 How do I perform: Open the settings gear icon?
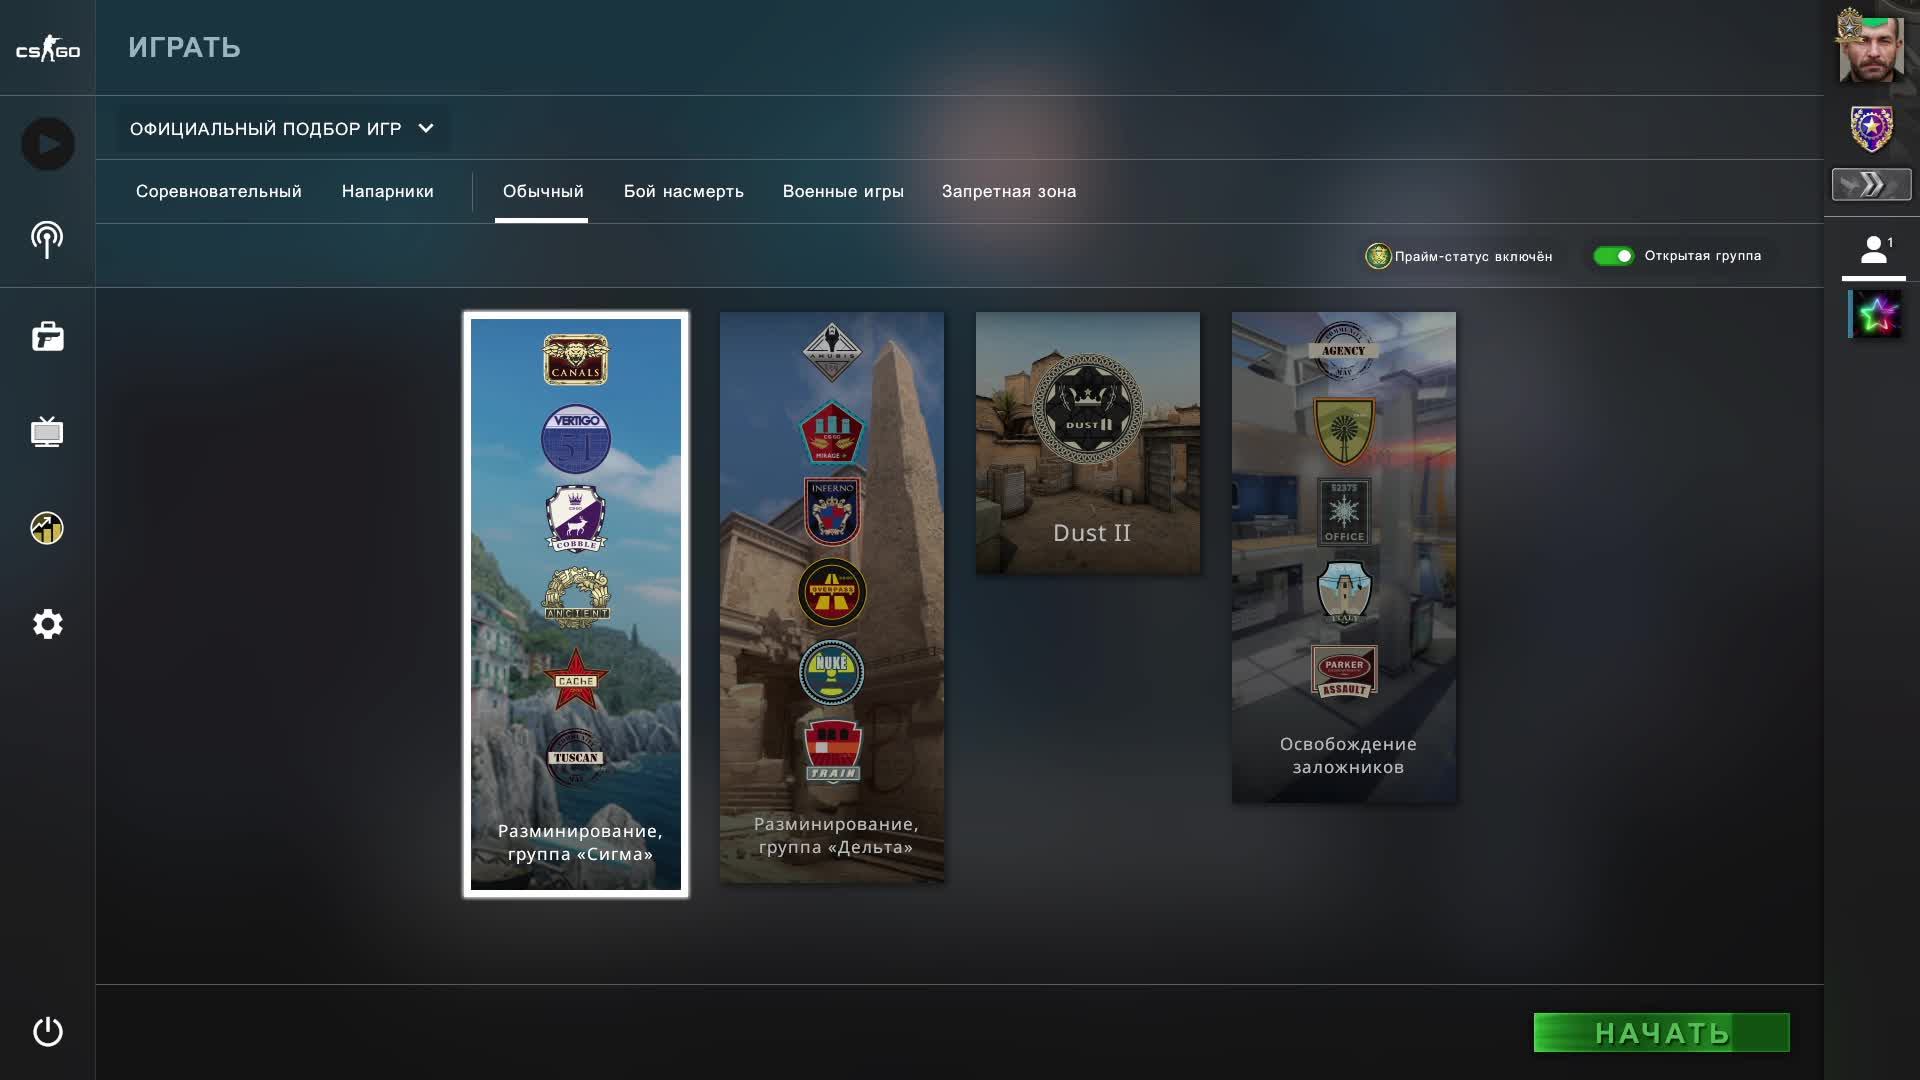[46, 623]
